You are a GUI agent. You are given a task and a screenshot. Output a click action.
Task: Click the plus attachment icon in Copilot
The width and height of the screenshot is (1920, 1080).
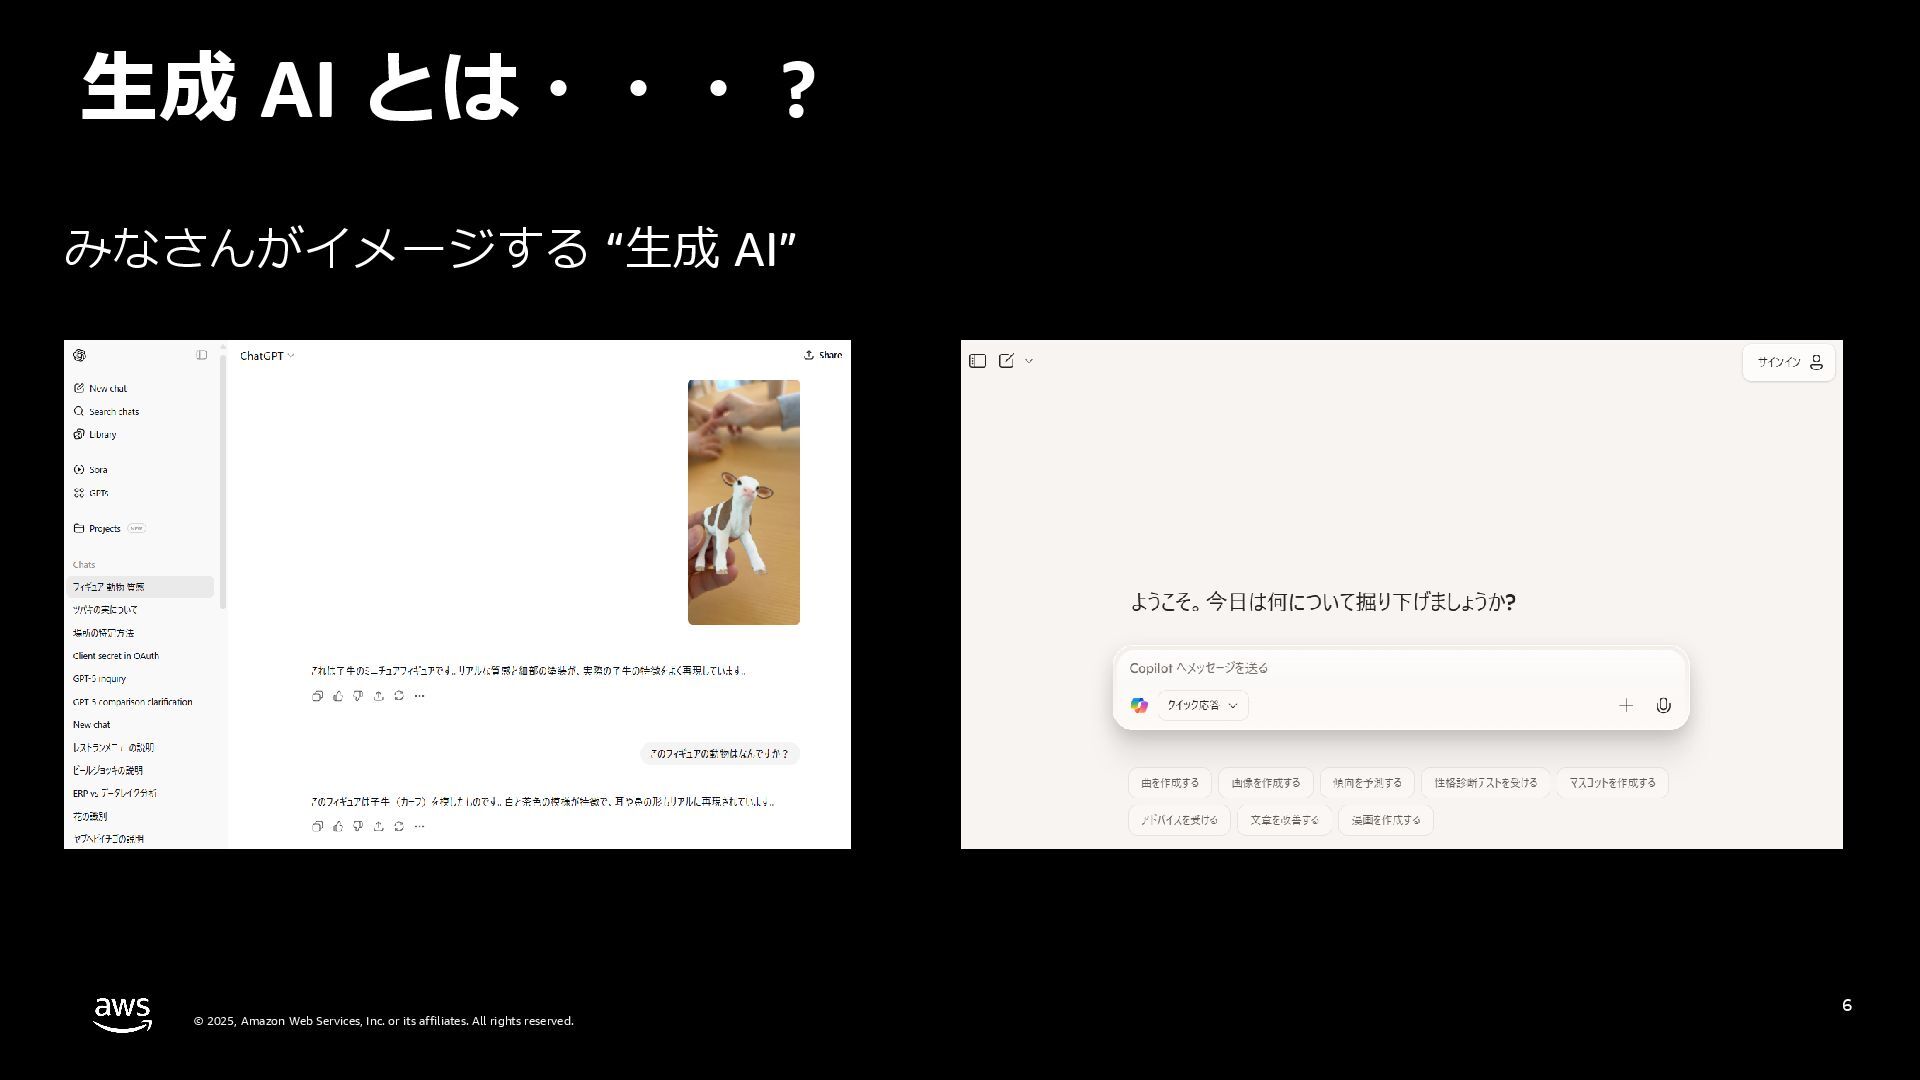pyautogui.click(x=1626, y=705)
